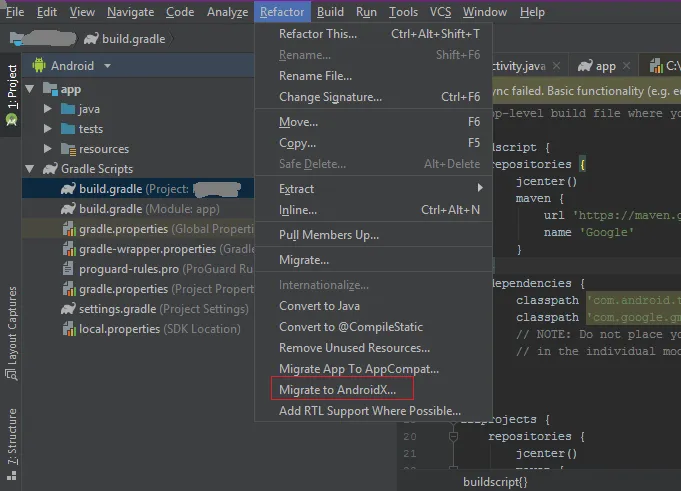Open the Window menu
This screenshot has width=681, height=491.
coord(485,12)
